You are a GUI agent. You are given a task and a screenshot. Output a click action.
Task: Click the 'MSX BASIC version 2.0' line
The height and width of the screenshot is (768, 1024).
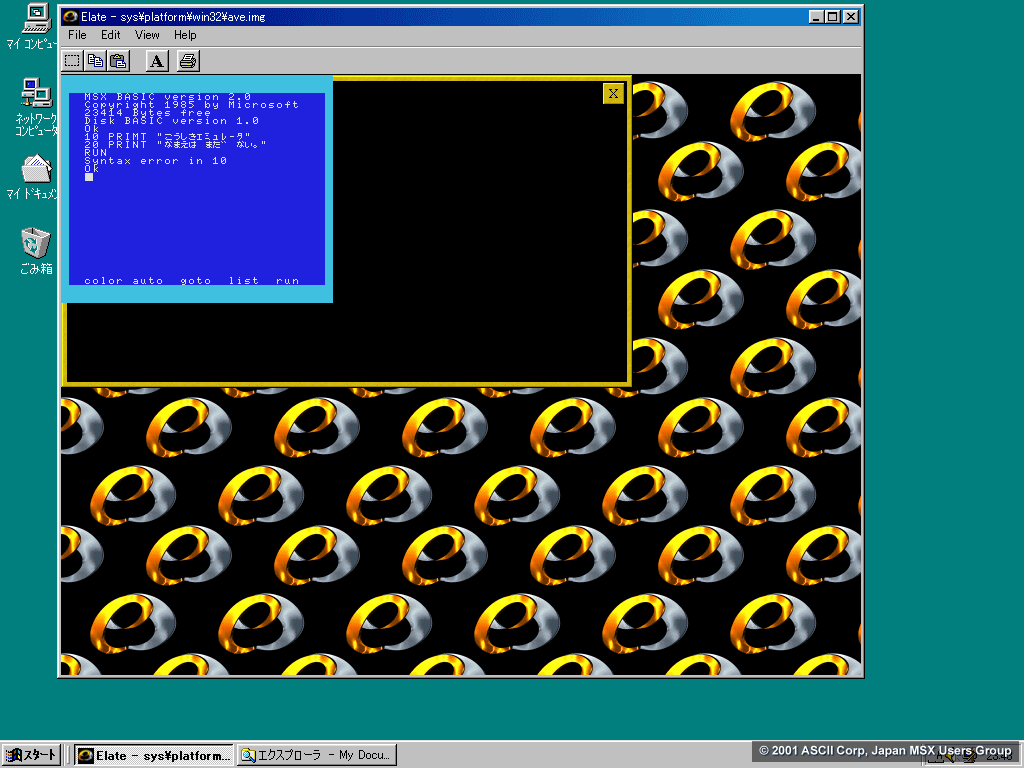pyautogui.click(x=167, y=97)
